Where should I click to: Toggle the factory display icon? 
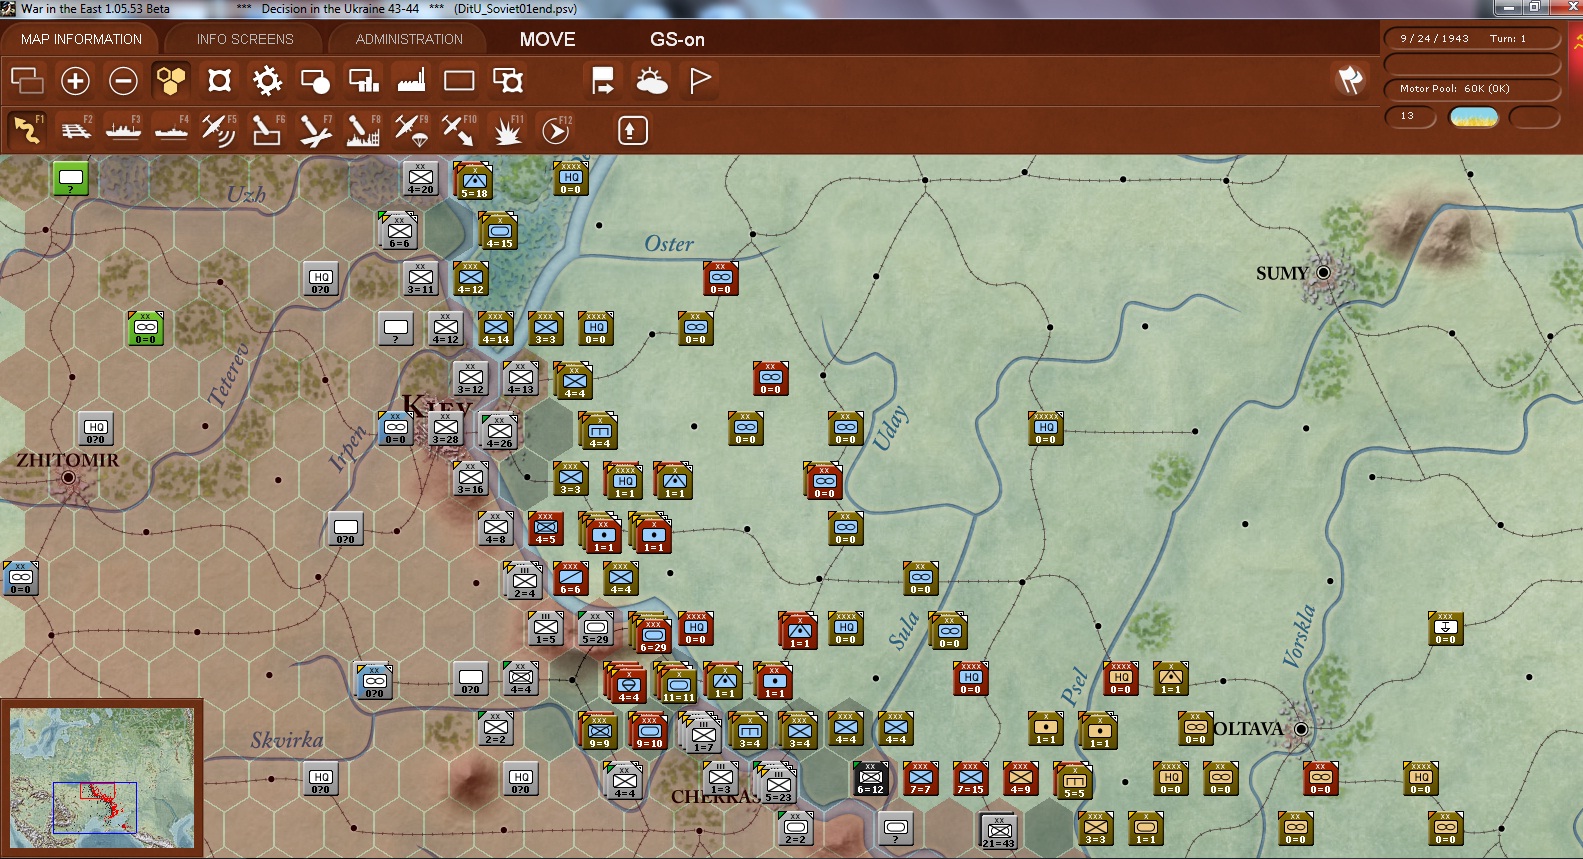[411, 80]
